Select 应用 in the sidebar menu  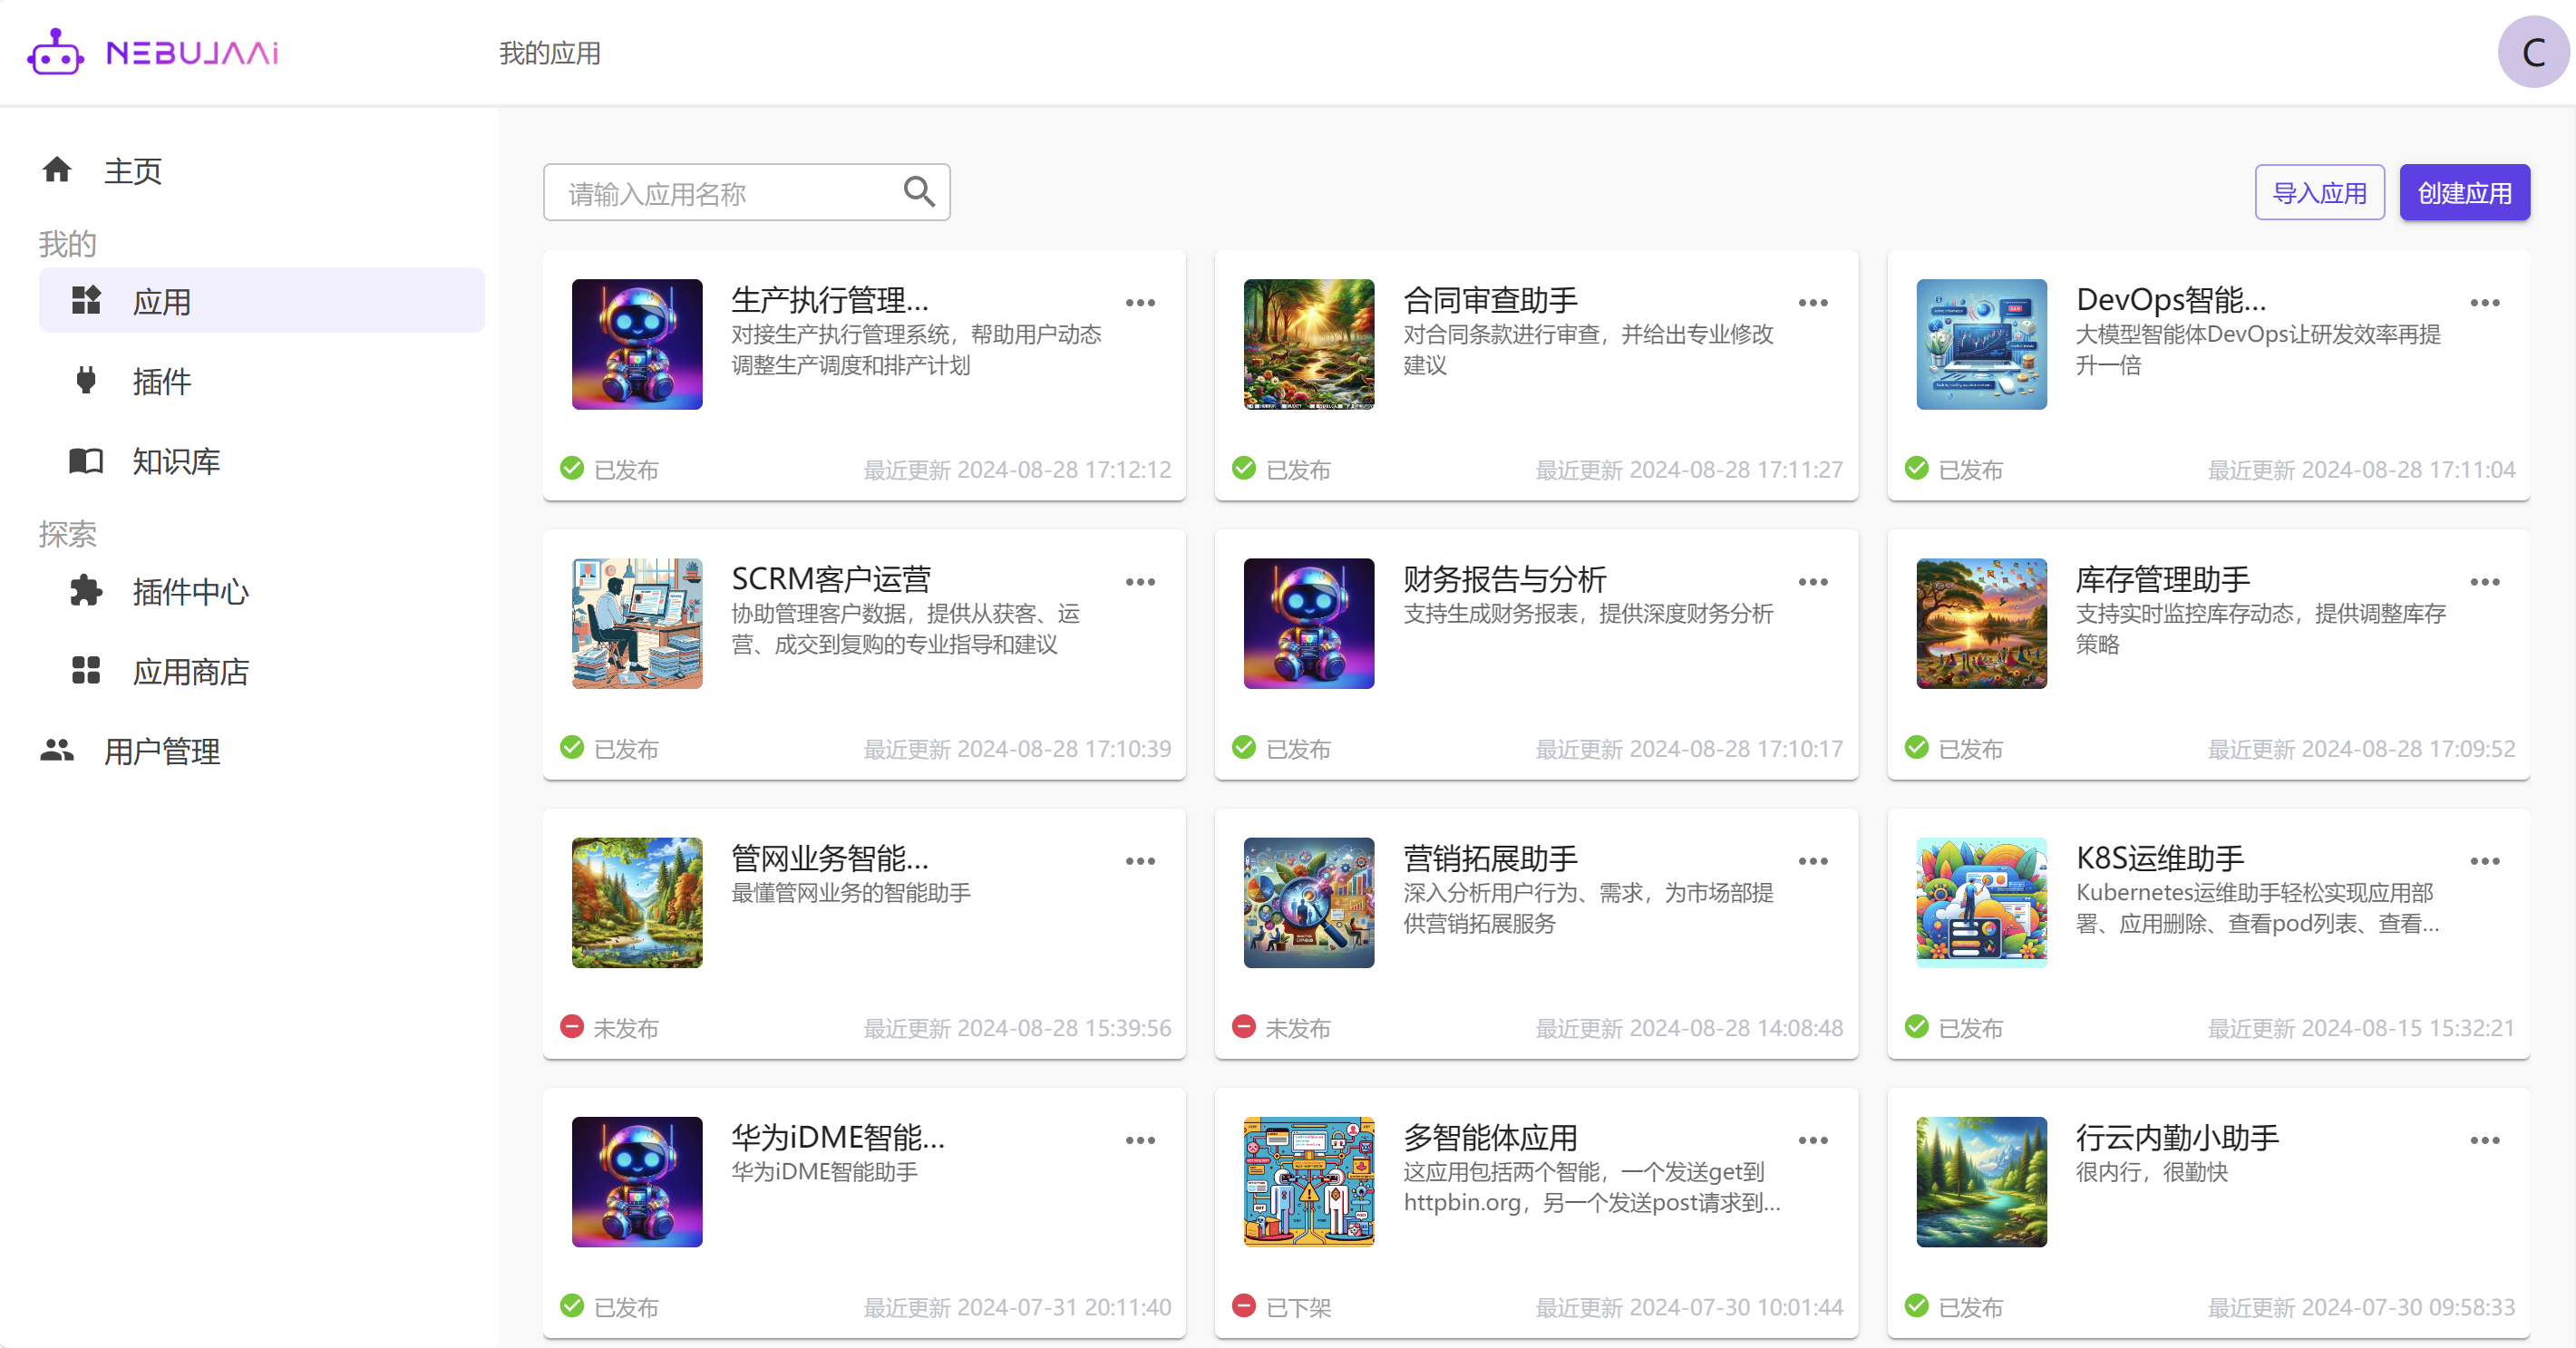[x=160, y=301]
